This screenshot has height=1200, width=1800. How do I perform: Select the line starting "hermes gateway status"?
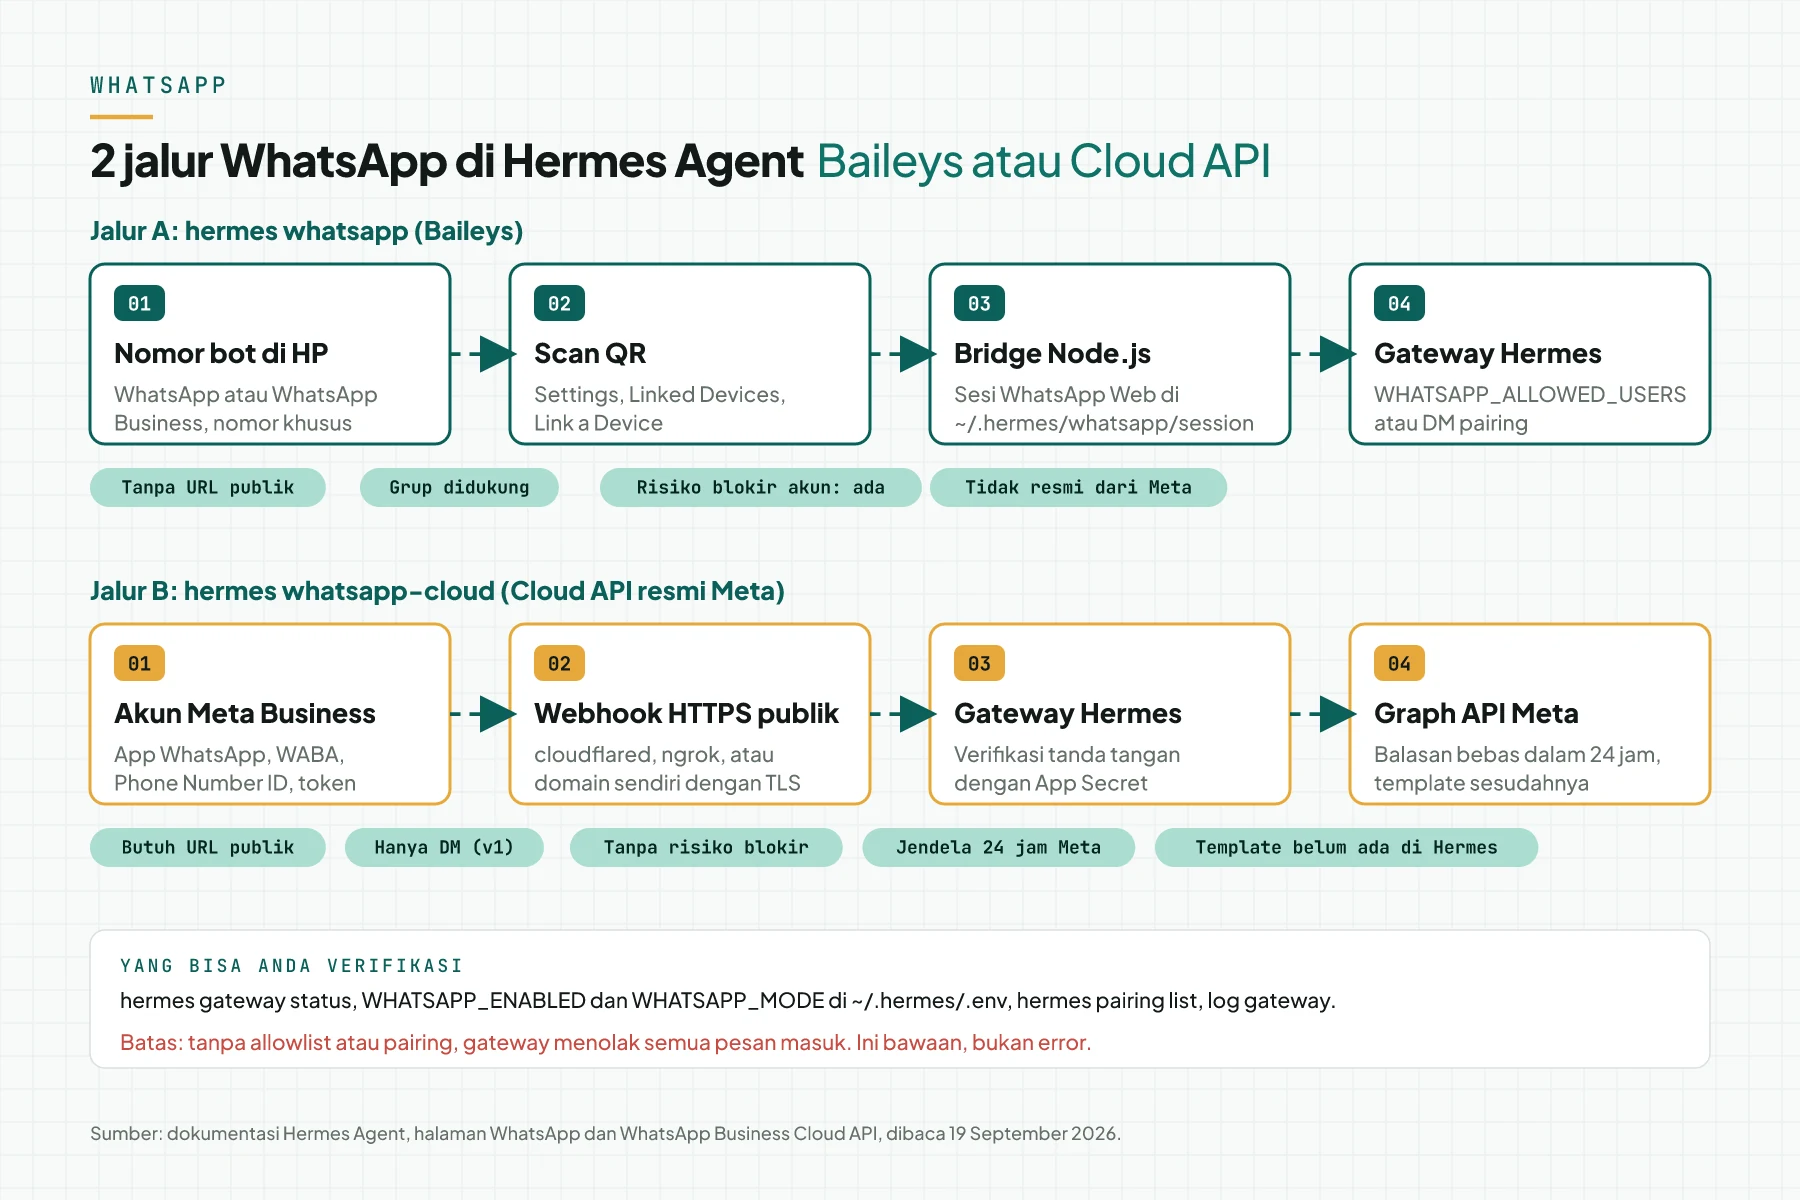click(727, 1001)
